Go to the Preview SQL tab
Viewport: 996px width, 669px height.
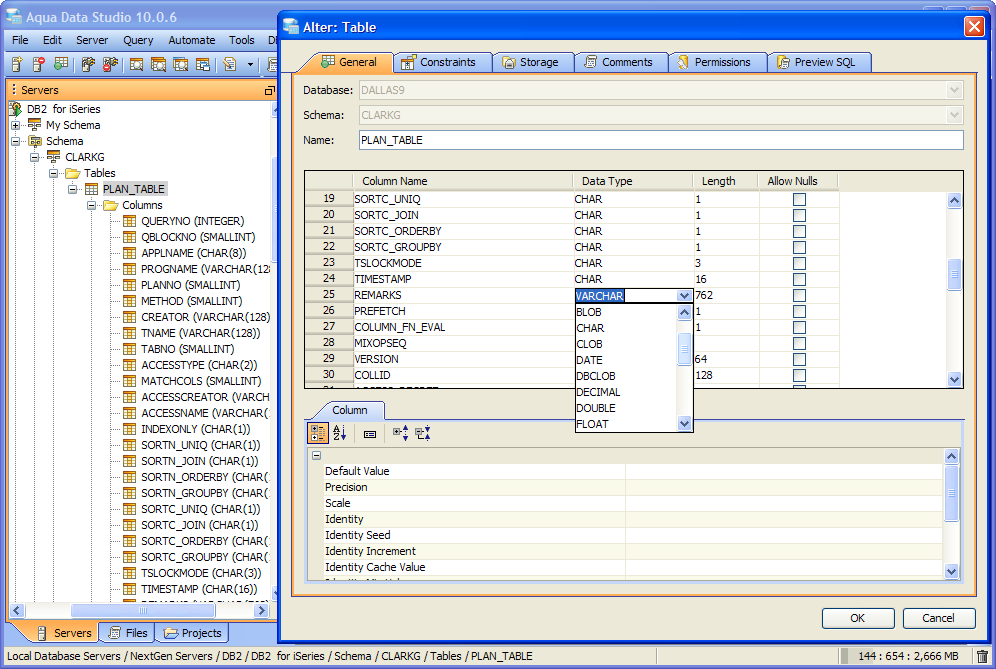pos(817,62)
